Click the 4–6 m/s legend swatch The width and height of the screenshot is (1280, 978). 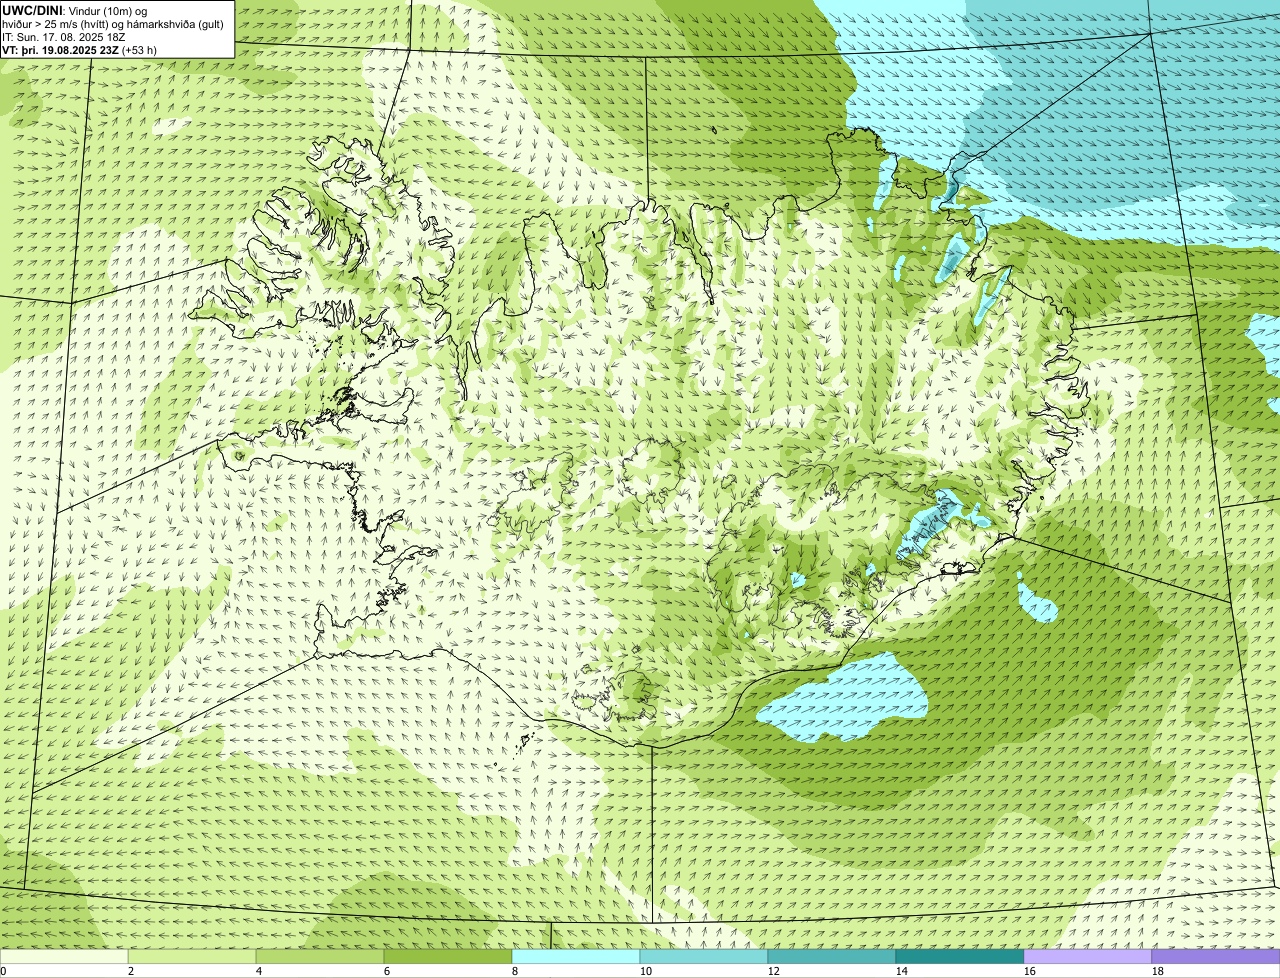point(320,957)
